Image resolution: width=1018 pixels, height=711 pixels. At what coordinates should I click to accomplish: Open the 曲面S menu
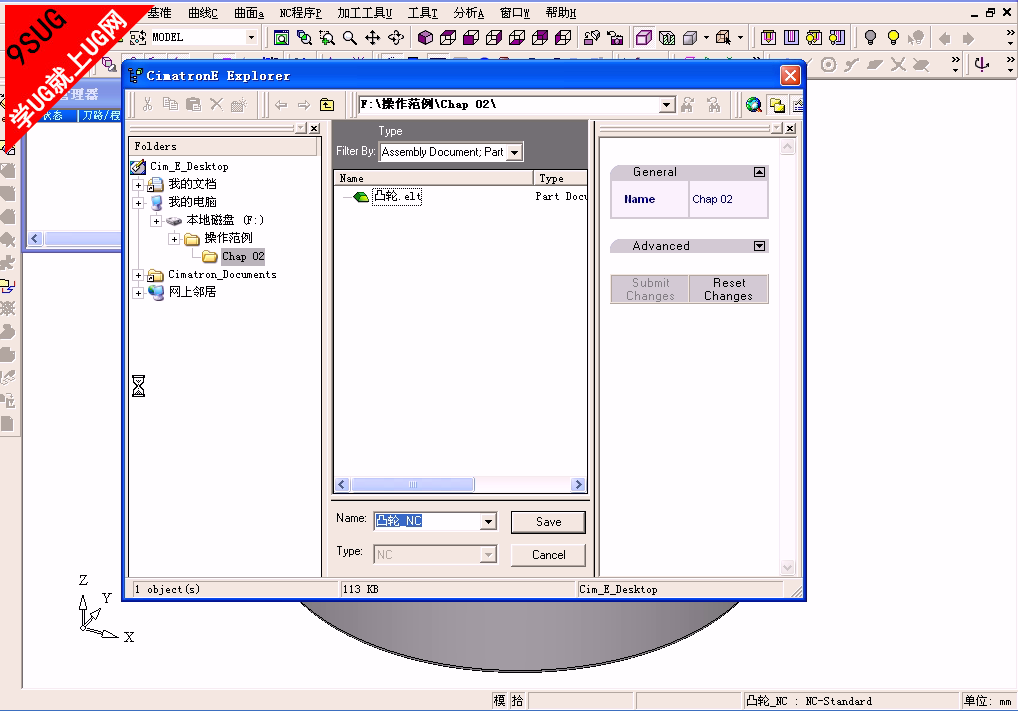point(249,13)
